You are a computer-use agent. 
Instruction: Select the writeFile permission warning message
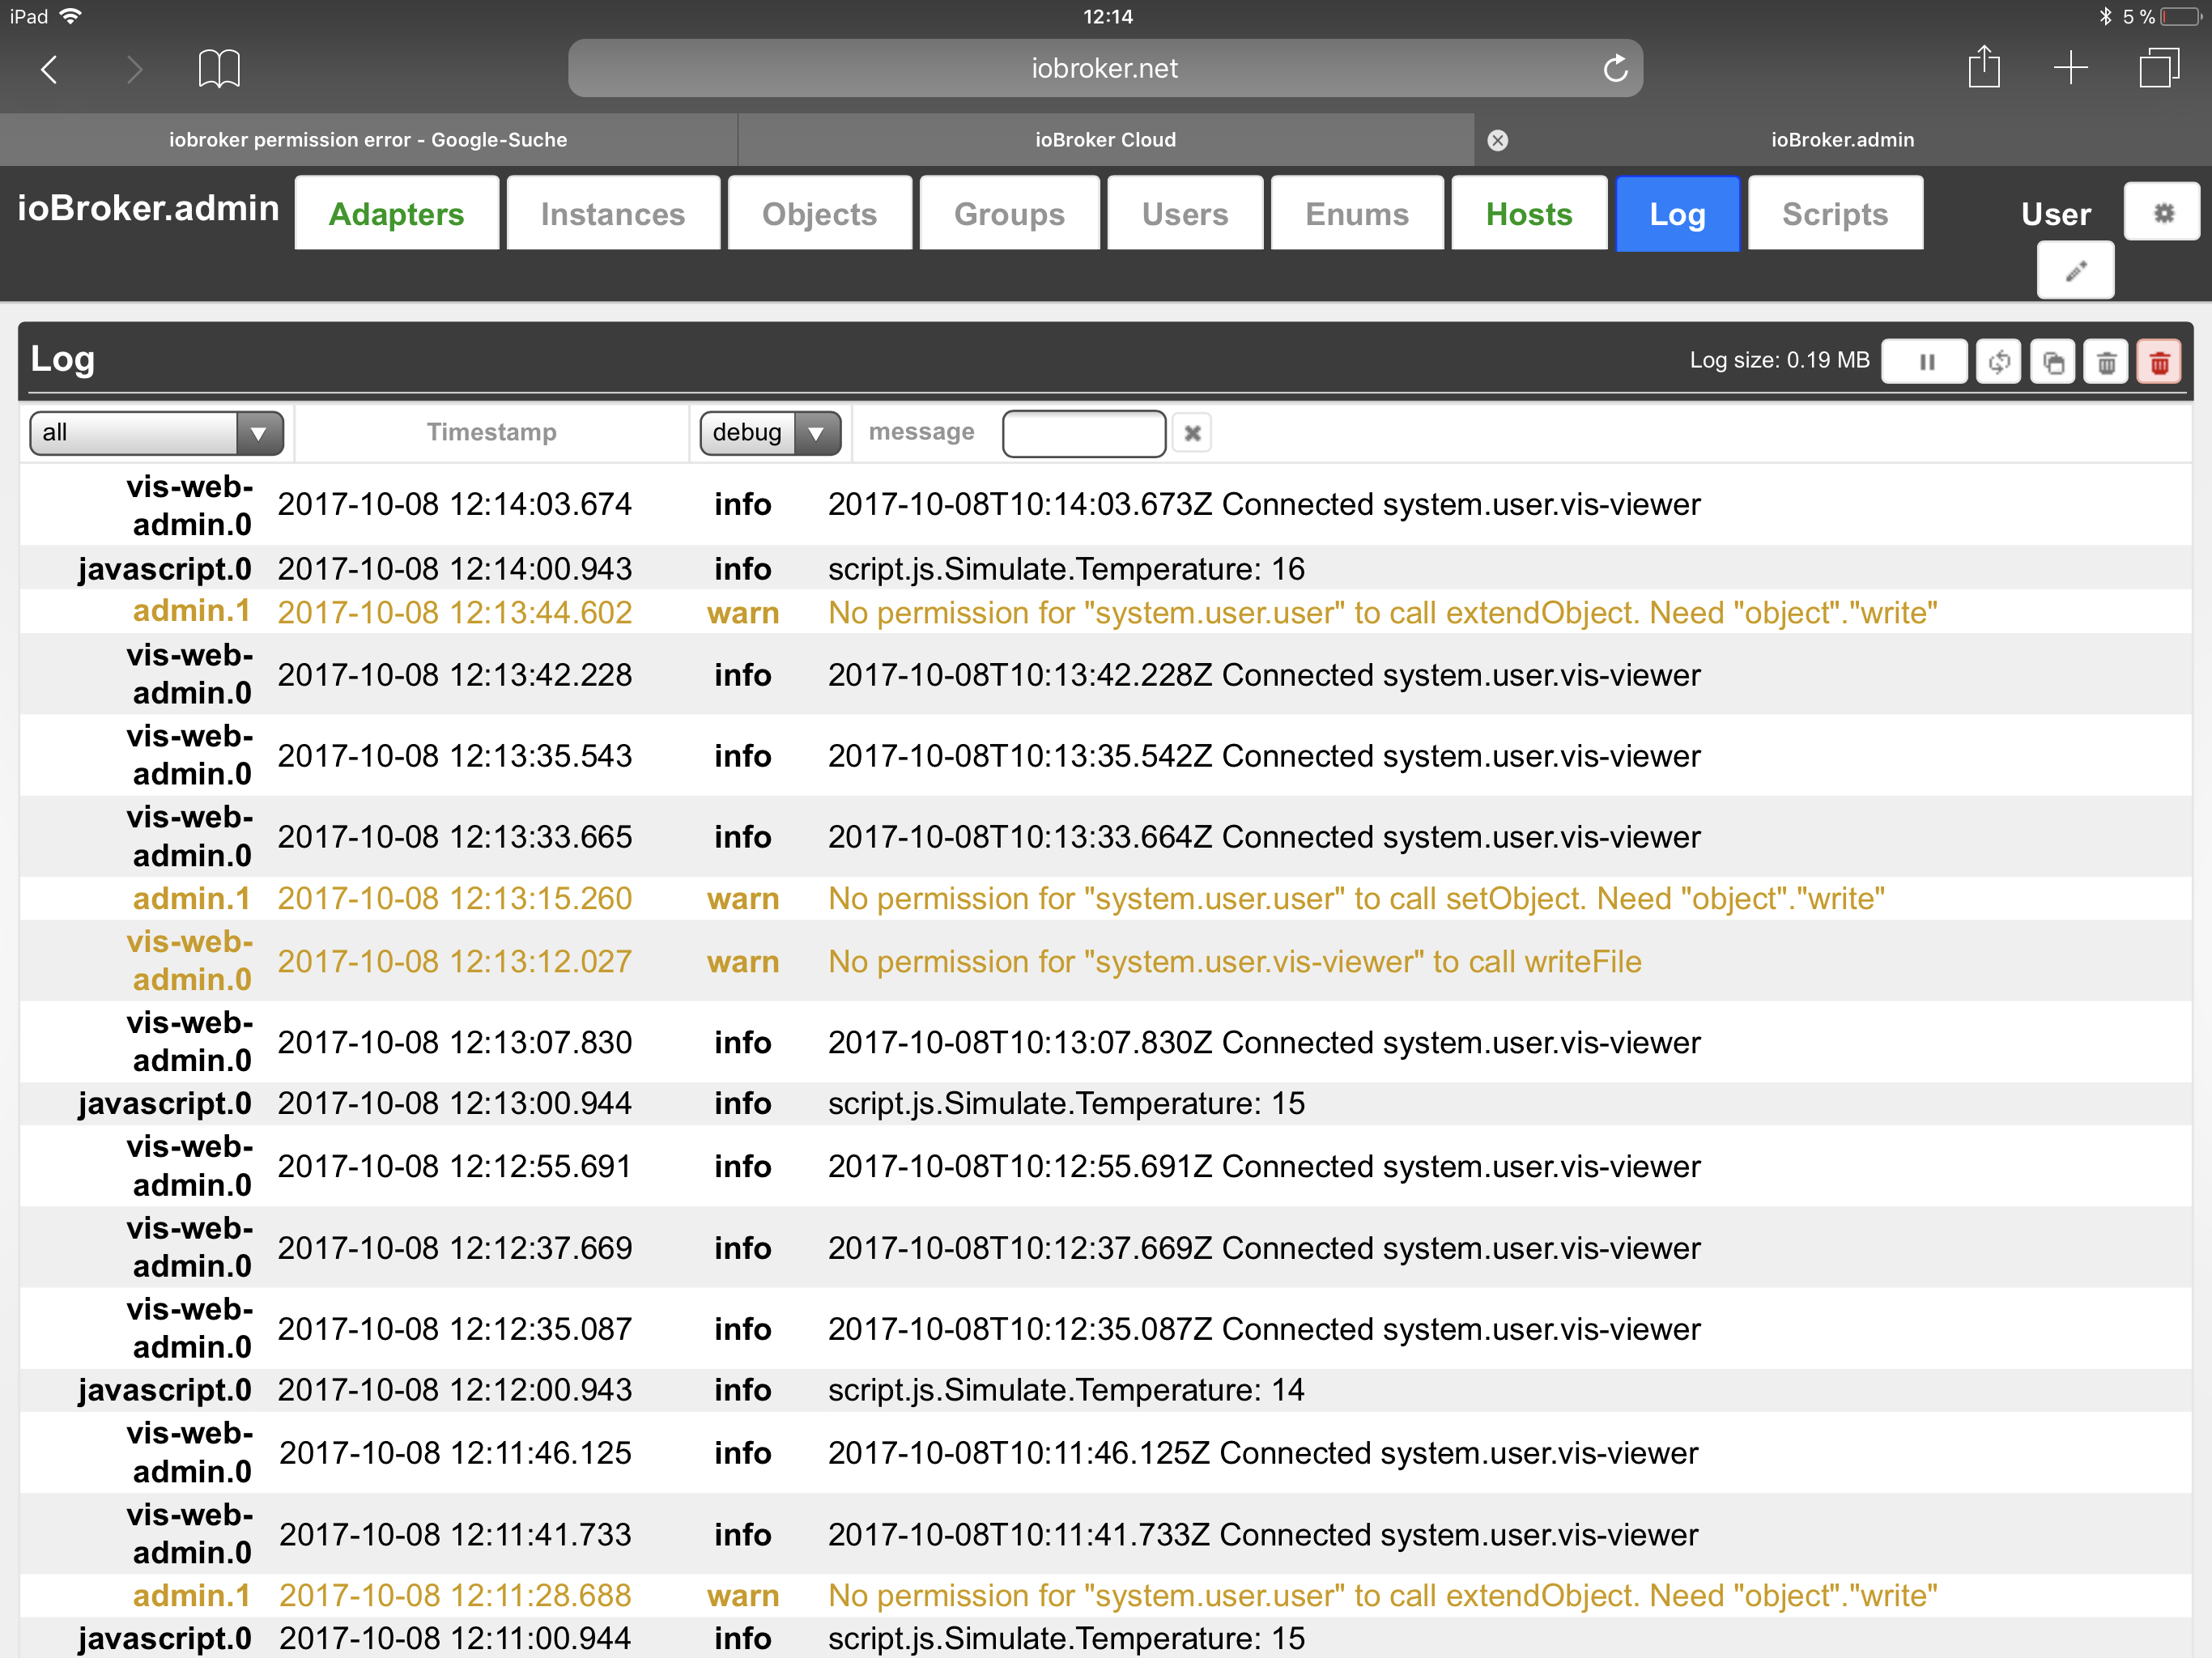coord(1235,961)
